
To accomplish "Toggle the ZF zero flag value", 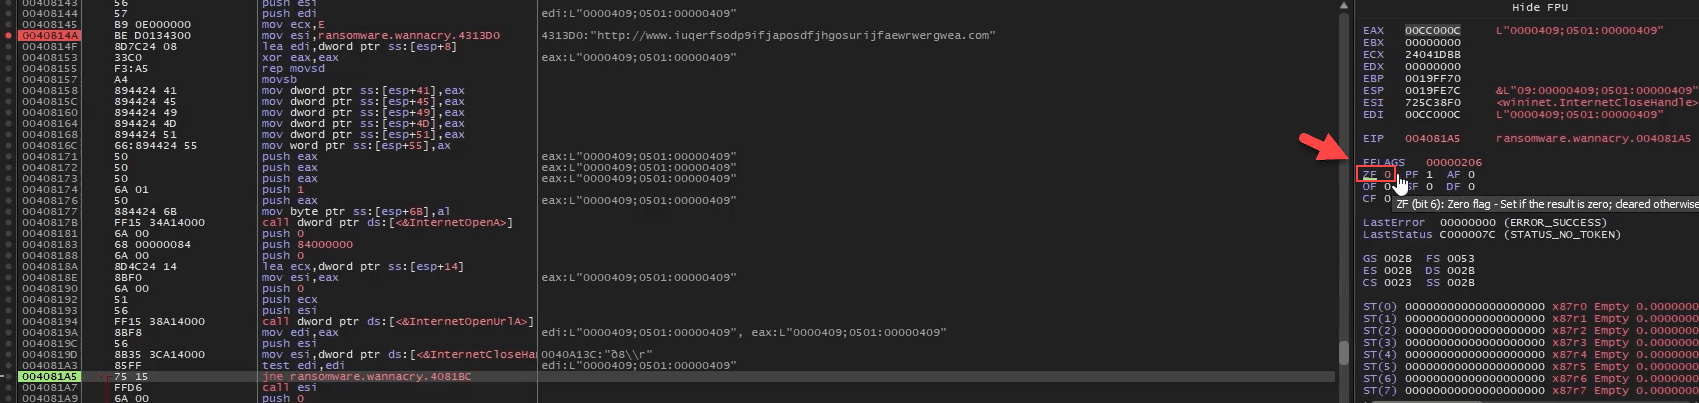I will 1387,175.
